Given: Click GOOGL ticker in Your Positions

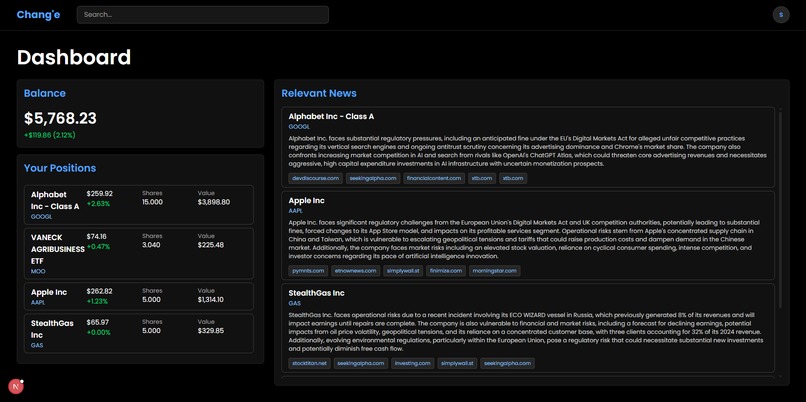Looking at the screenshot, I should pyautogui.click(x=41, y=217).
